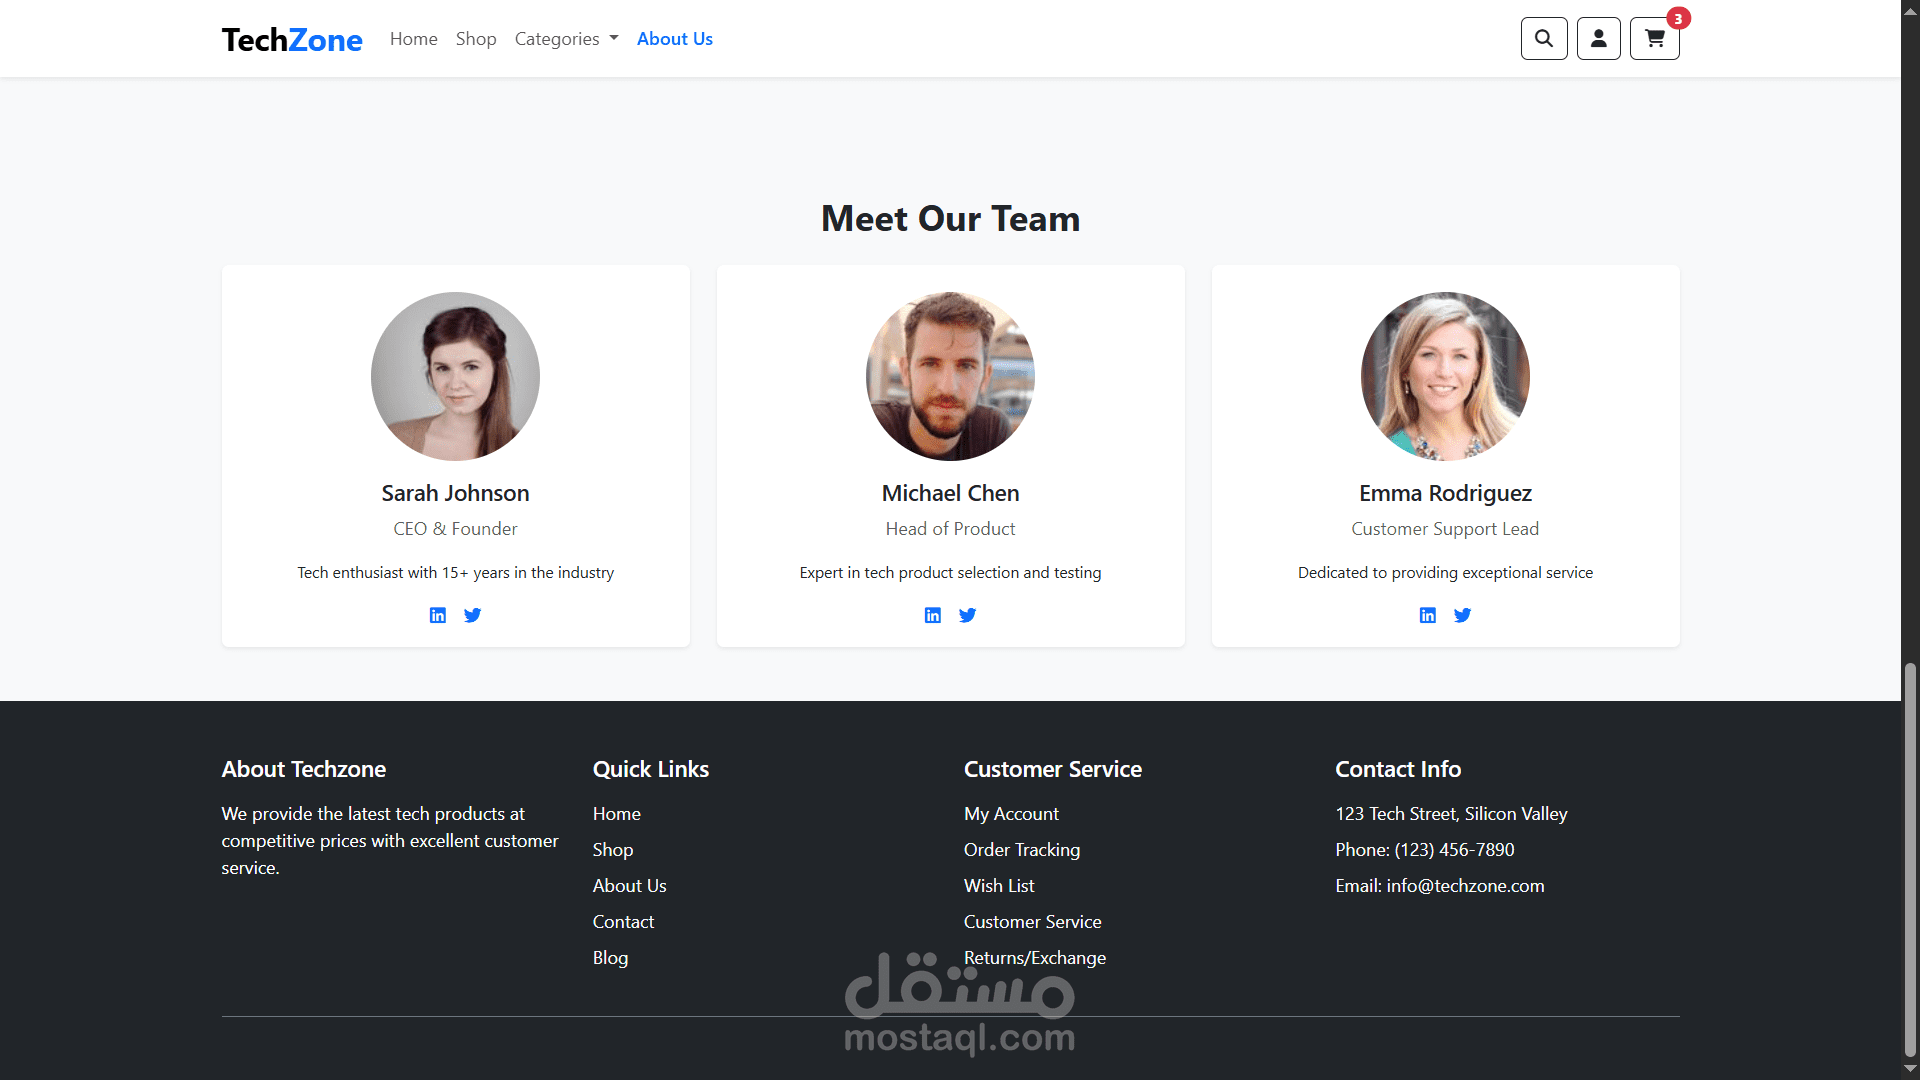Open the Returns/Exchange link
This screenshot has height=1080, width=1920.
1035,958
